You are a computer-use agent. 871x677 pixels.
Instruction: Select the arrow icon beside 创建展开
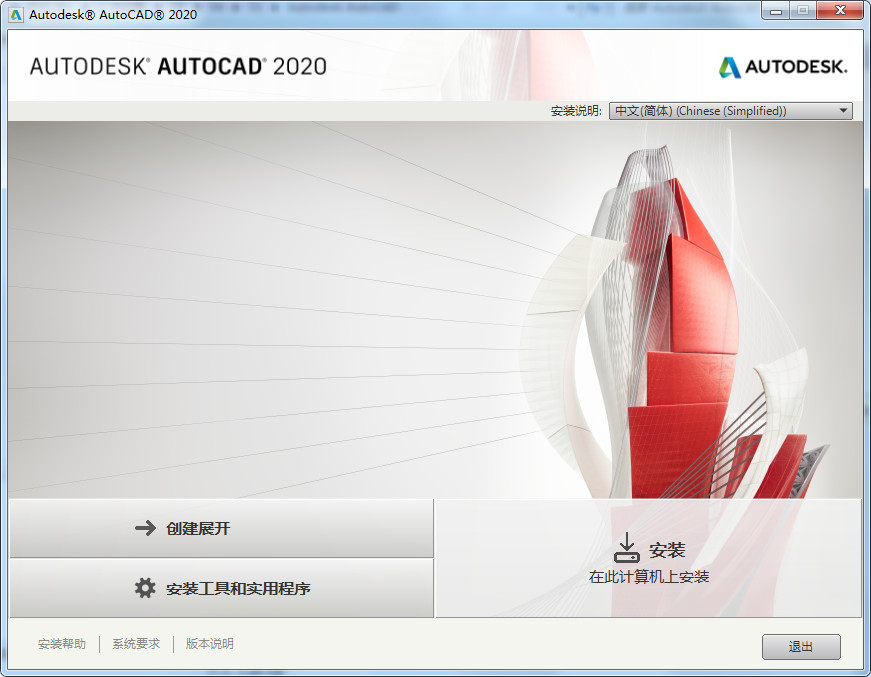[142, 529]
